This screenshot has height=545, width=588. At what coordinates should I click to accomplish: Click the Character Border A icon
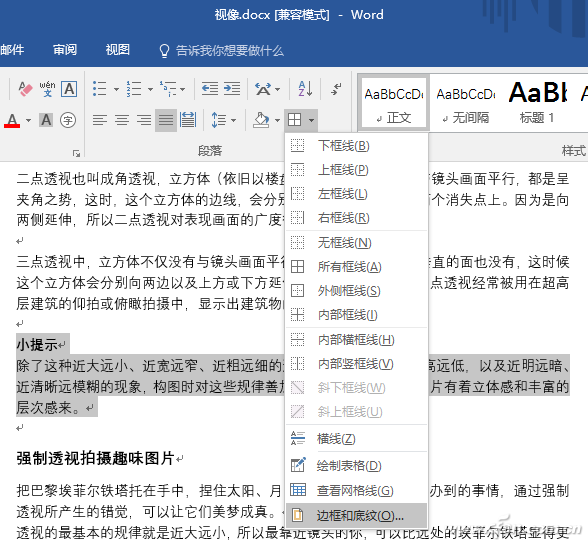pyautogui.click(x=69, y=89)
